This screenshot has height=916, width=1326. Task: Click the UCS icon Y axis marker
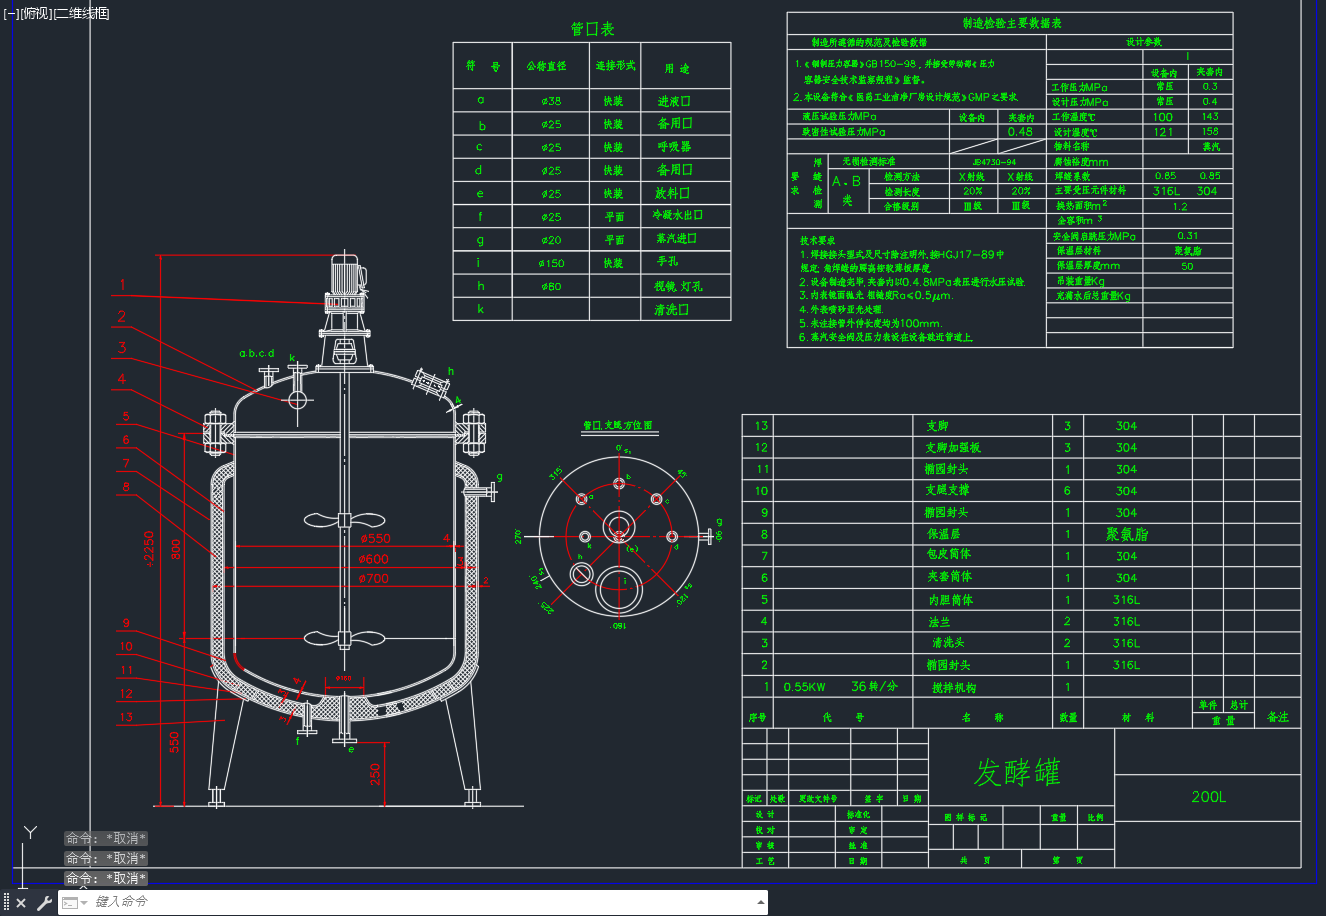click(31, 832)
